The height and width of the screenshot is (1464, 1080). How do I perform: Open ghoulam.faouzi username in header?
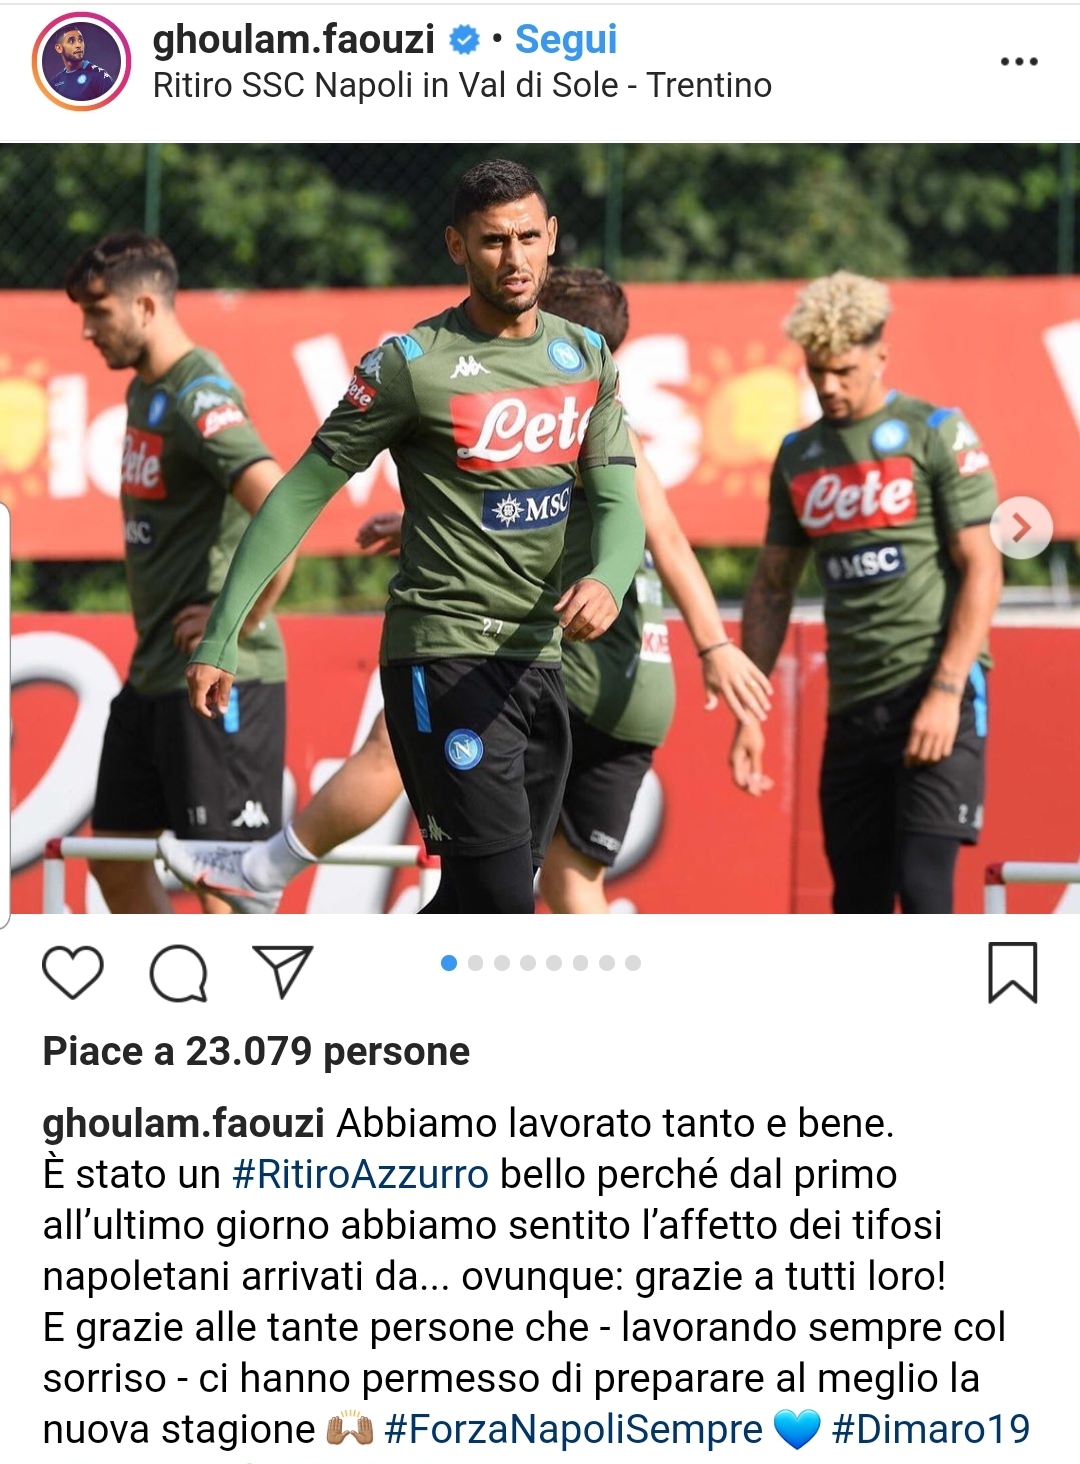294,40
